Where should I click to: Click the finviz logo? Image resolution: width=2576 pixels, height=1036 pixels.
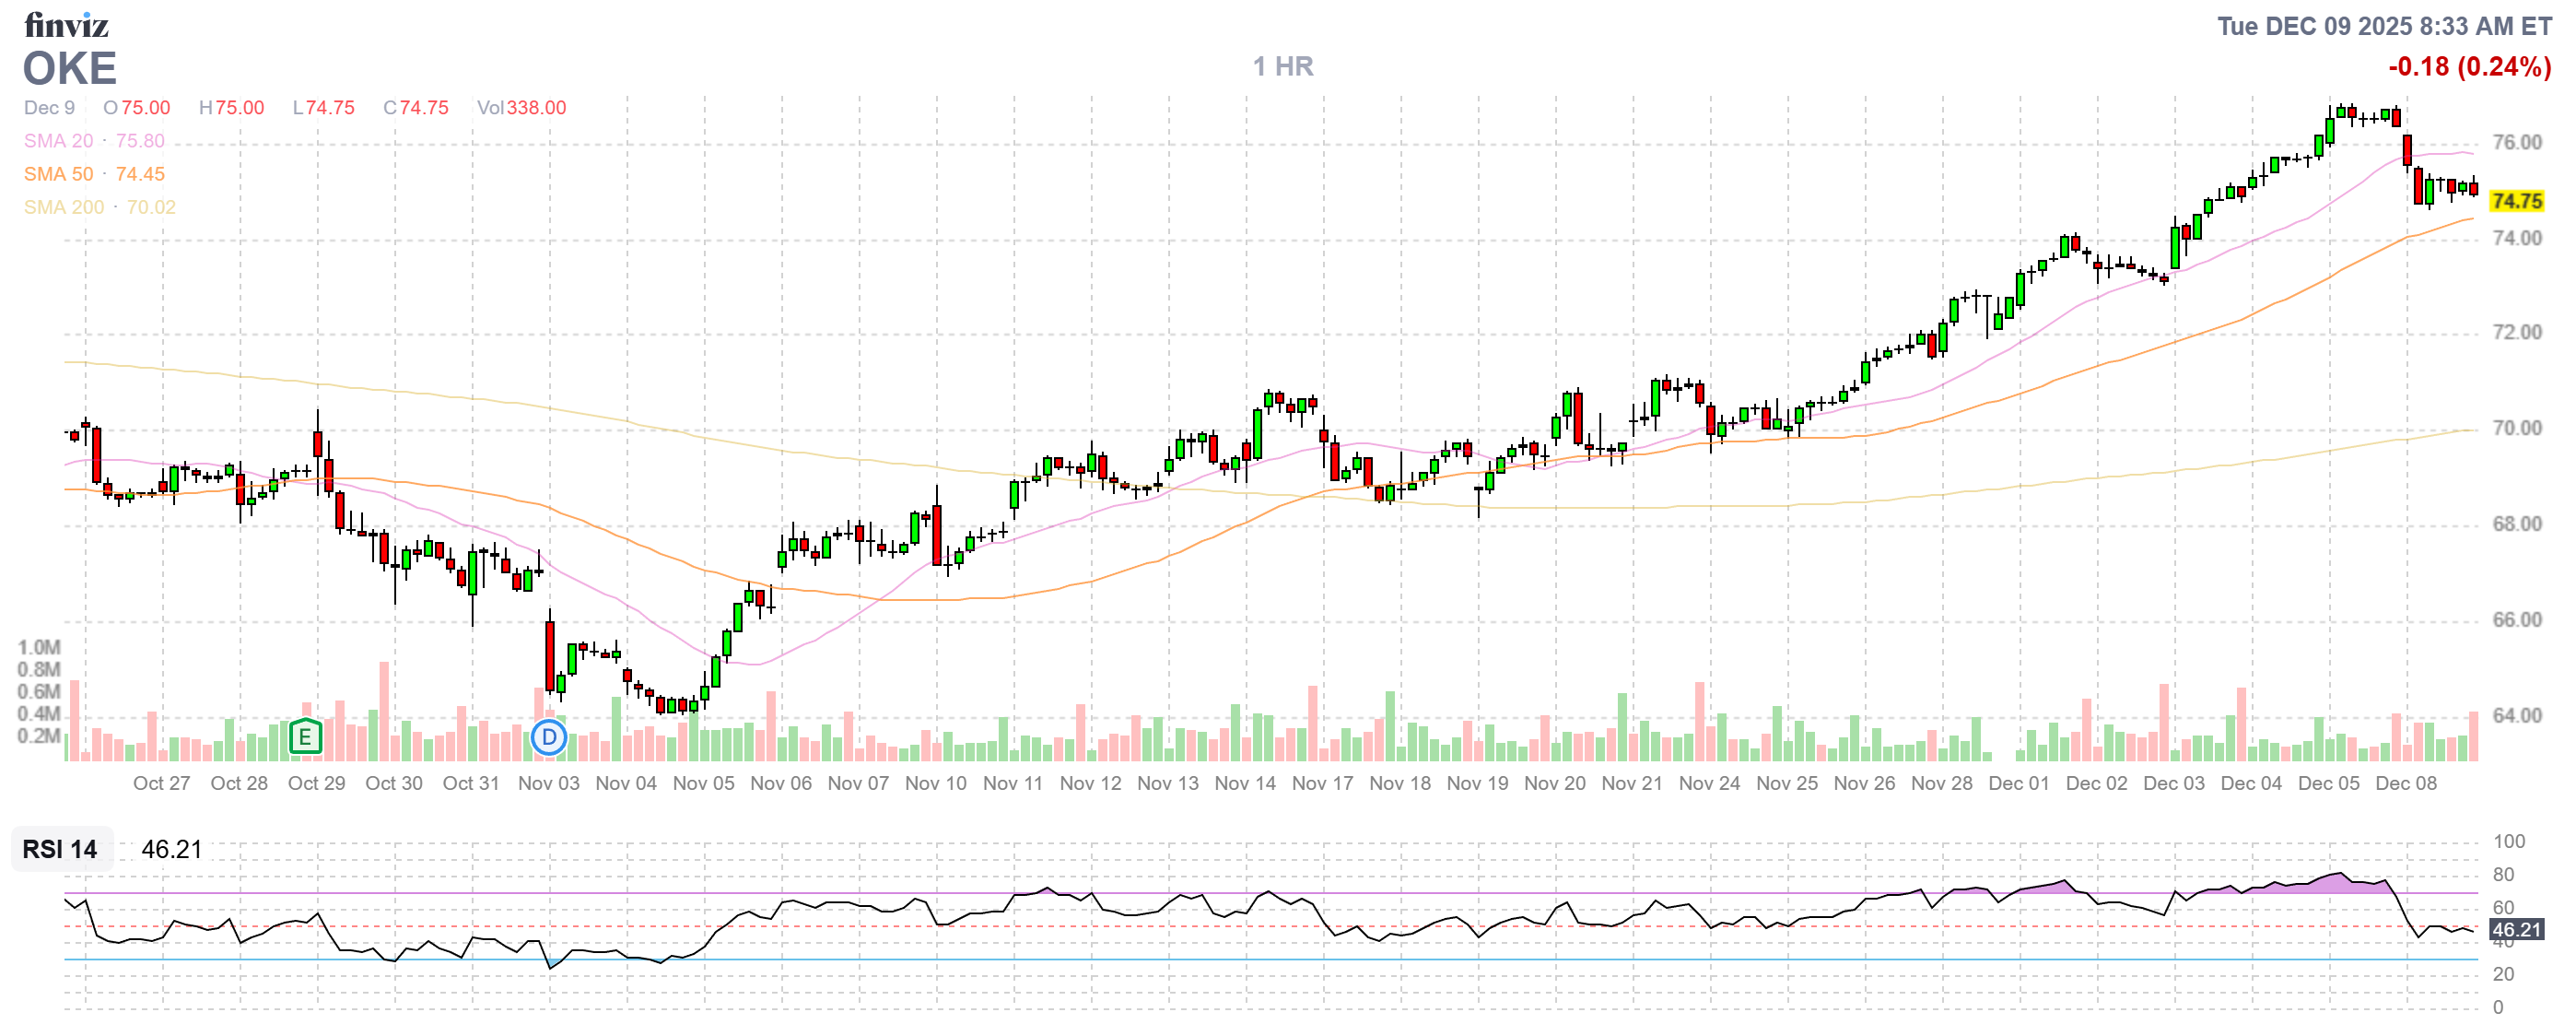coord(66,24)
